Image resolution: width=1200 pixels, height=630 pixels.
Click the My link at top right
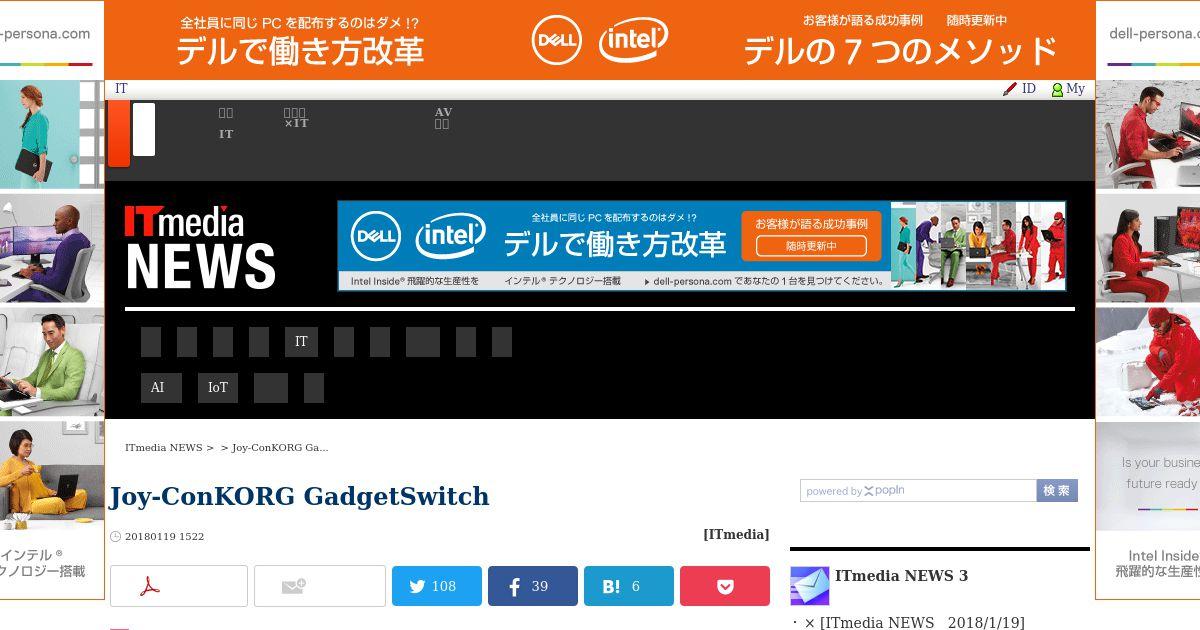pos(1075,89)
